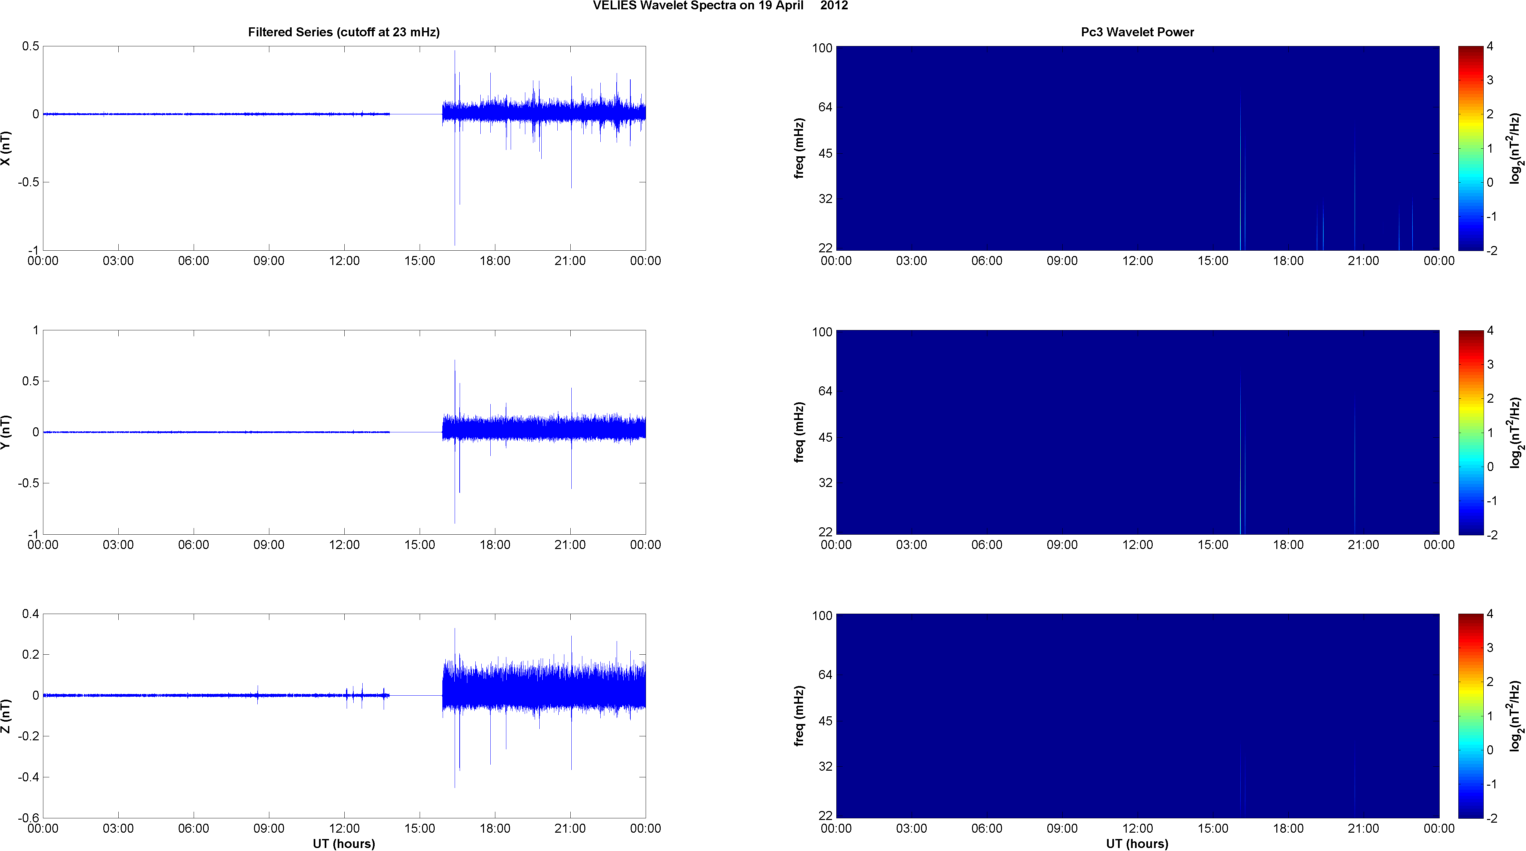
Task: Click the log2(nT²/Hz) label of the middle colorbar
Action: coord(1515,432)
